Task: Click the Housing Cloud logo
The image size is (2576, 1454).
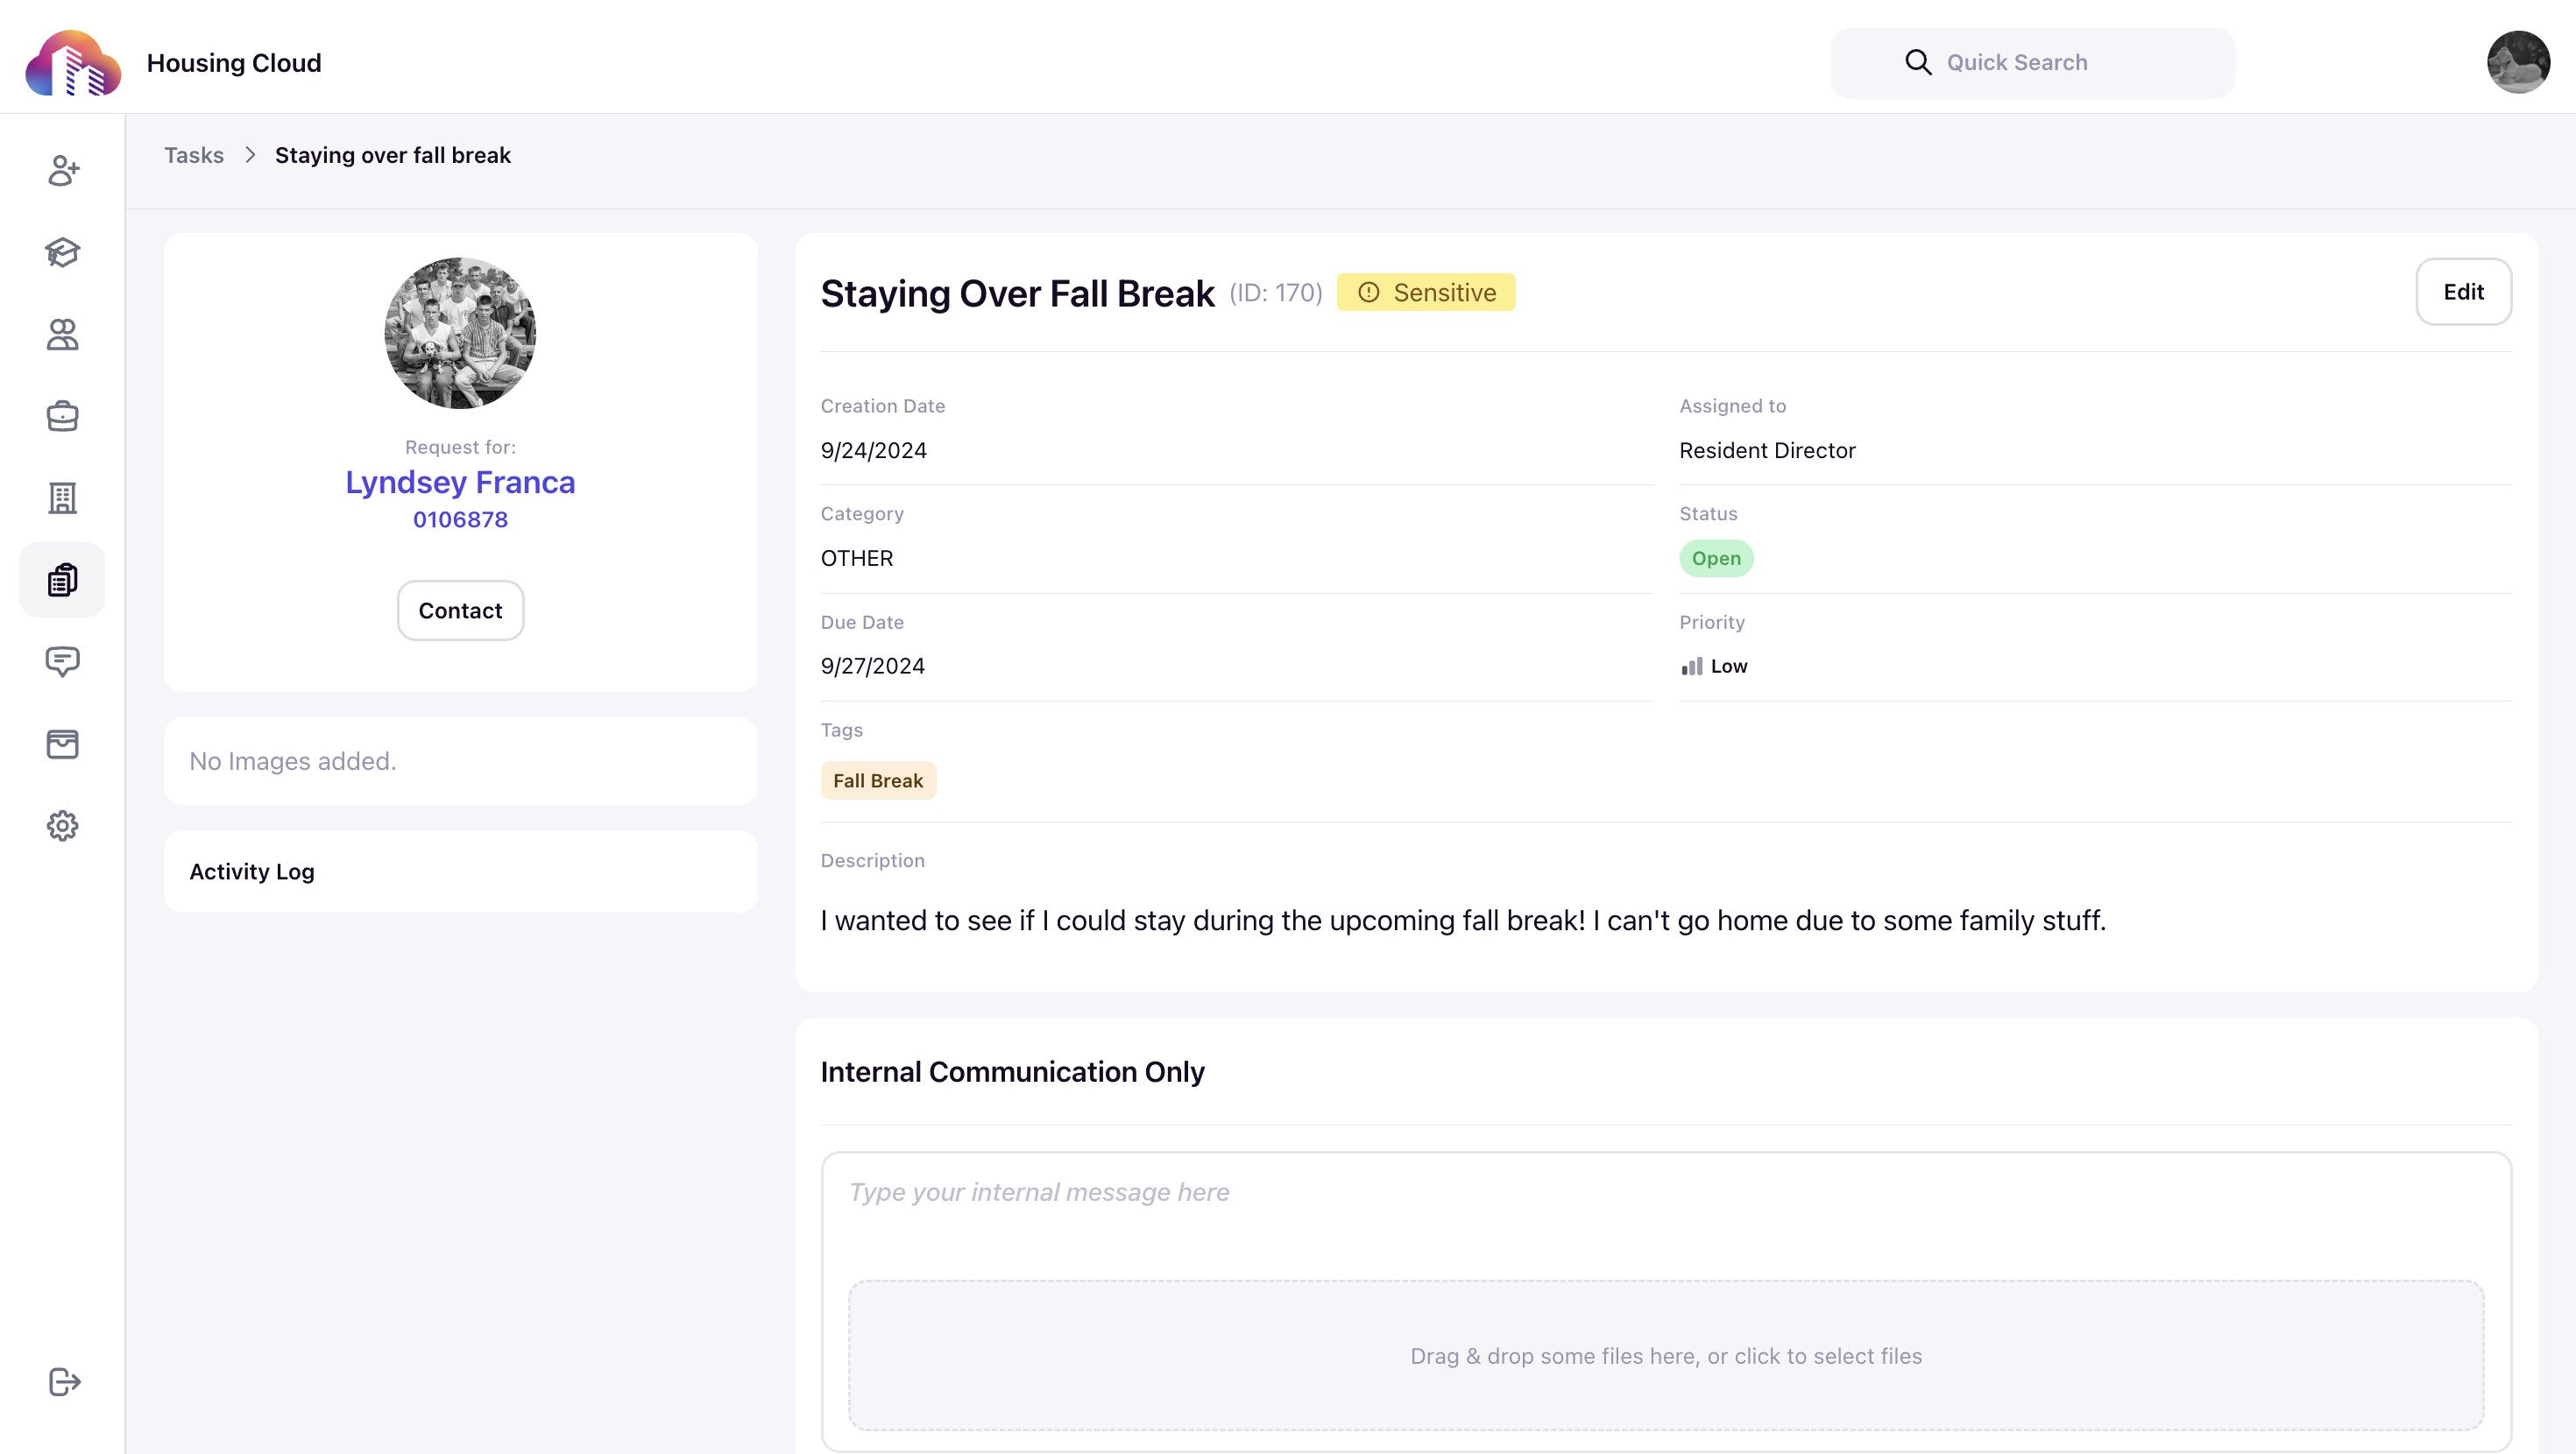Action: (73, 63)
